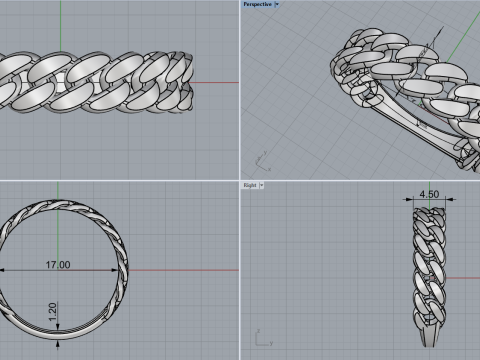Click the axis icon in Perspective viewport
The width and height of the screenshot is (480, 360).
point(263,161)
